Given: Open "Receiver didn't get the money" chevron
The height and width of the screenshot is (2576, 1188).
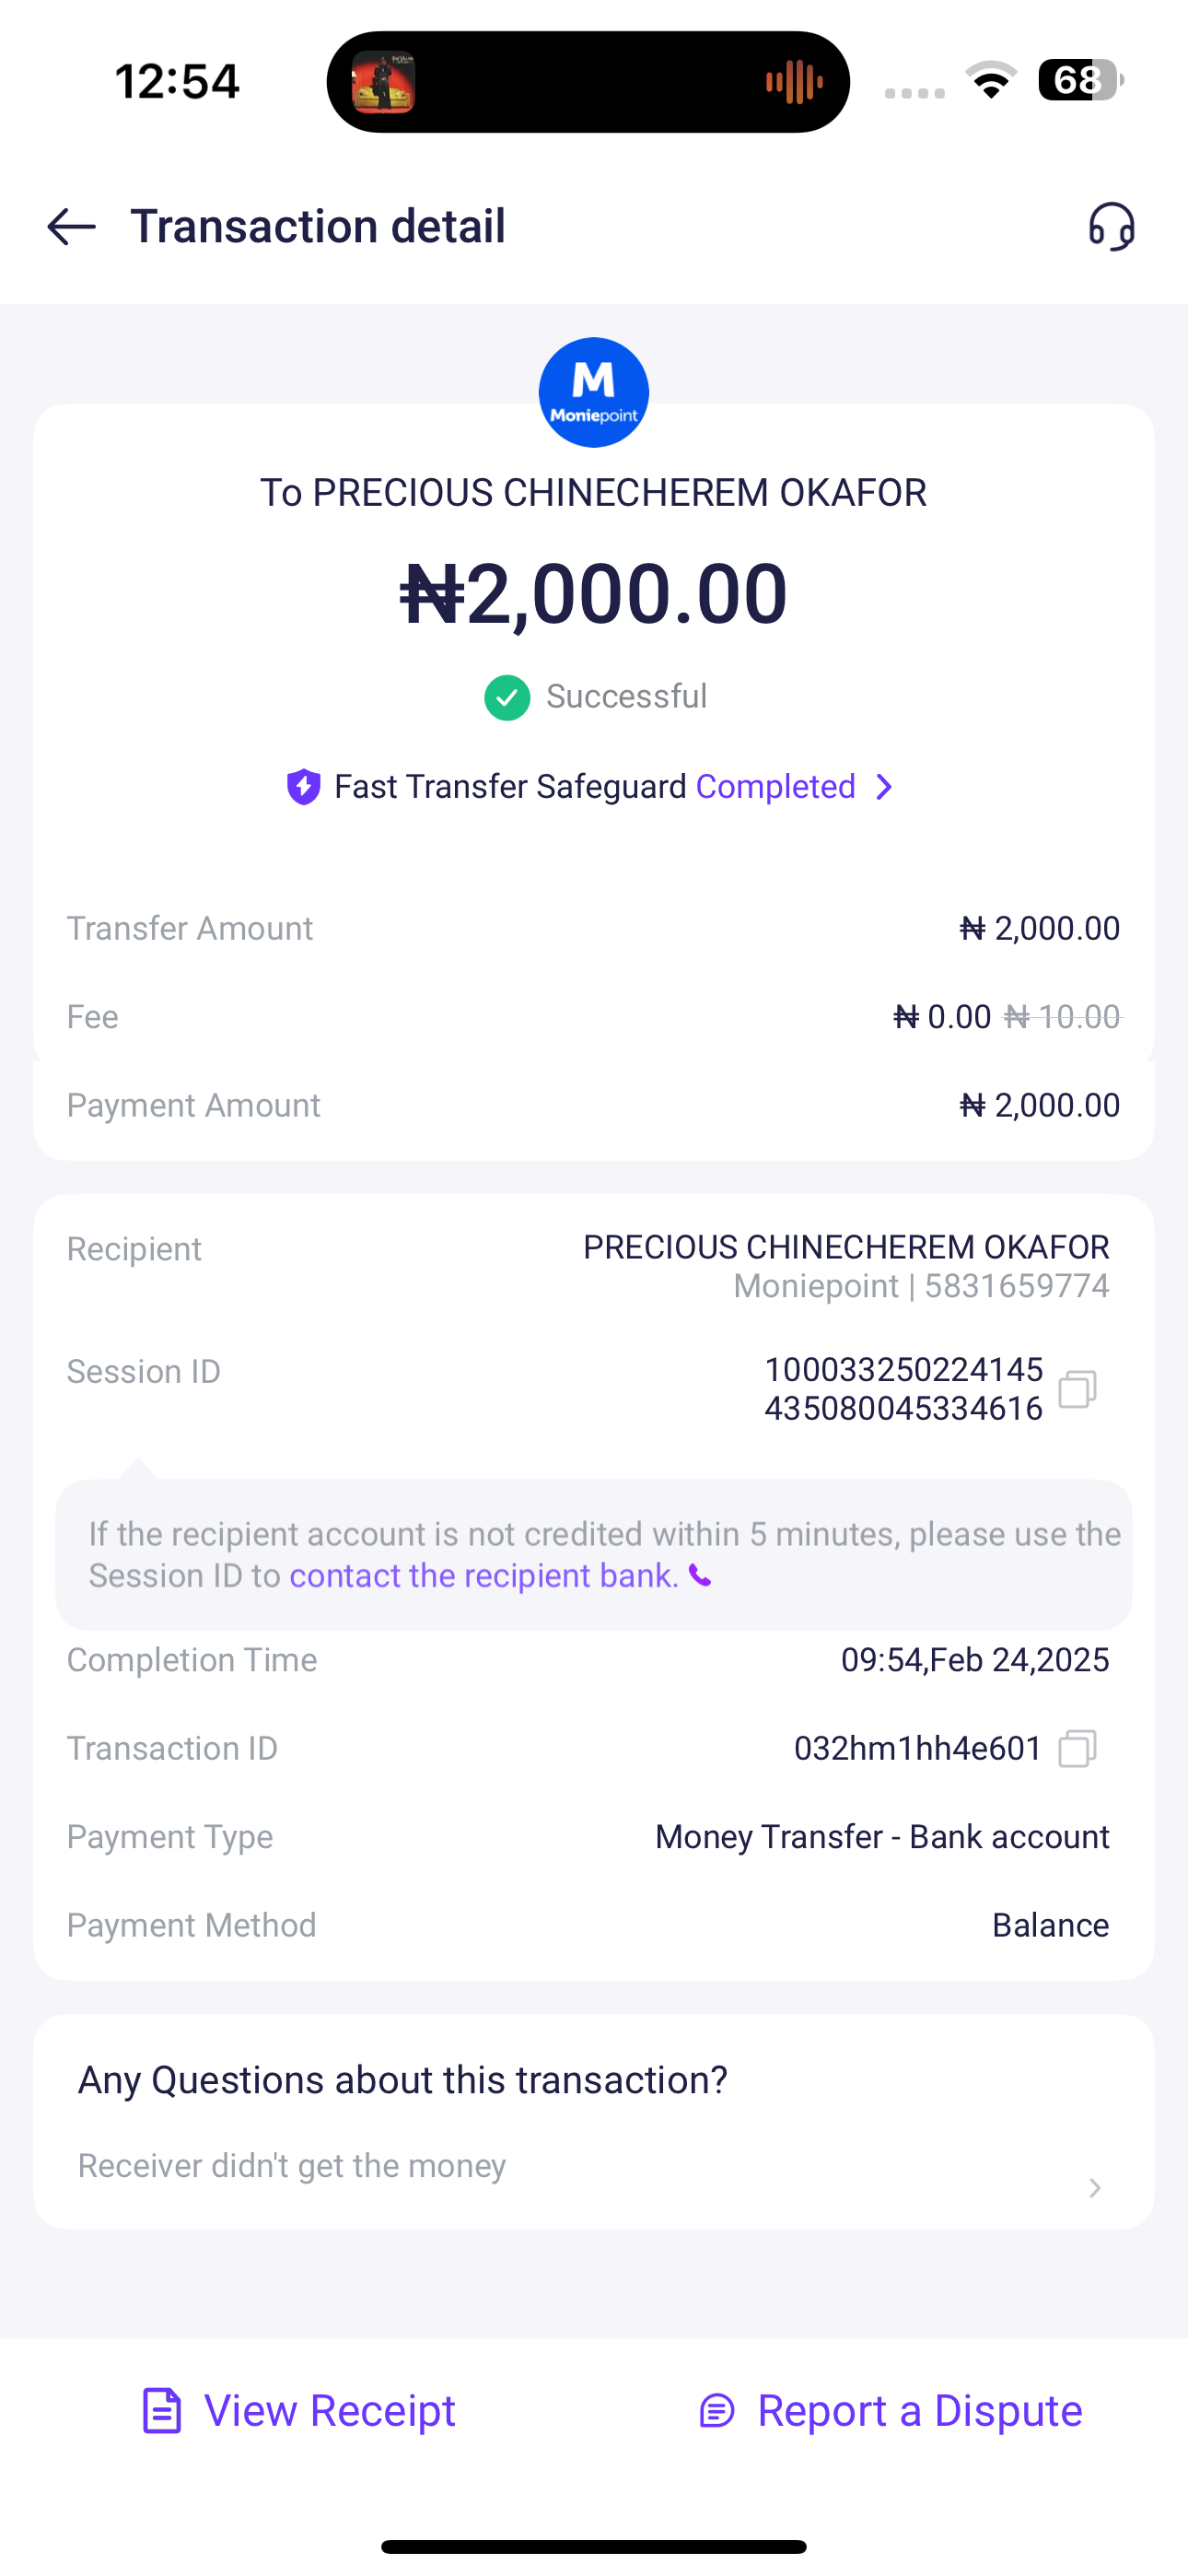Looking at the screenshot, I should (1095, 2188).
